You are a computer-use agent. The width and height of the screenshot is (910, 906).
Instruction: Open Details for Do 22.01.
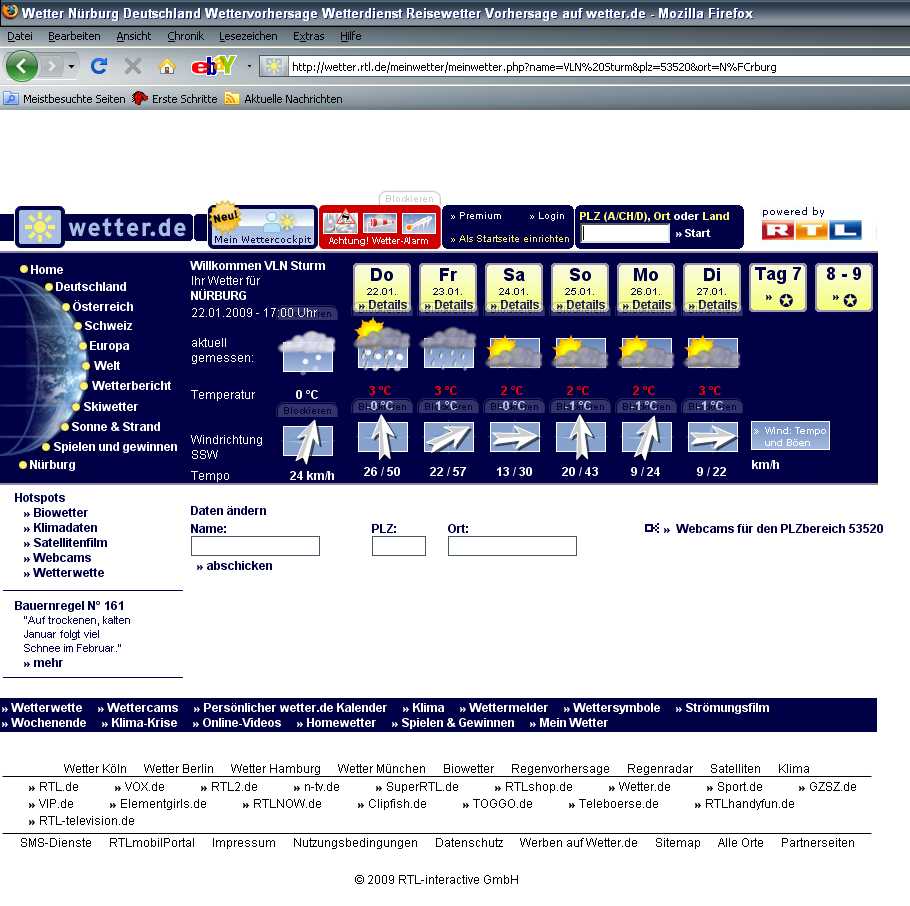click(382, 305)
